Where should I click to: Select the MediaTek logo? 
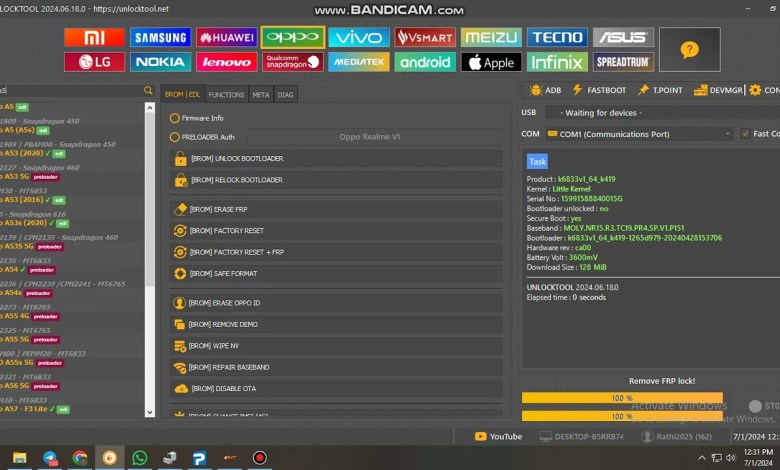[x=359, y=62]
